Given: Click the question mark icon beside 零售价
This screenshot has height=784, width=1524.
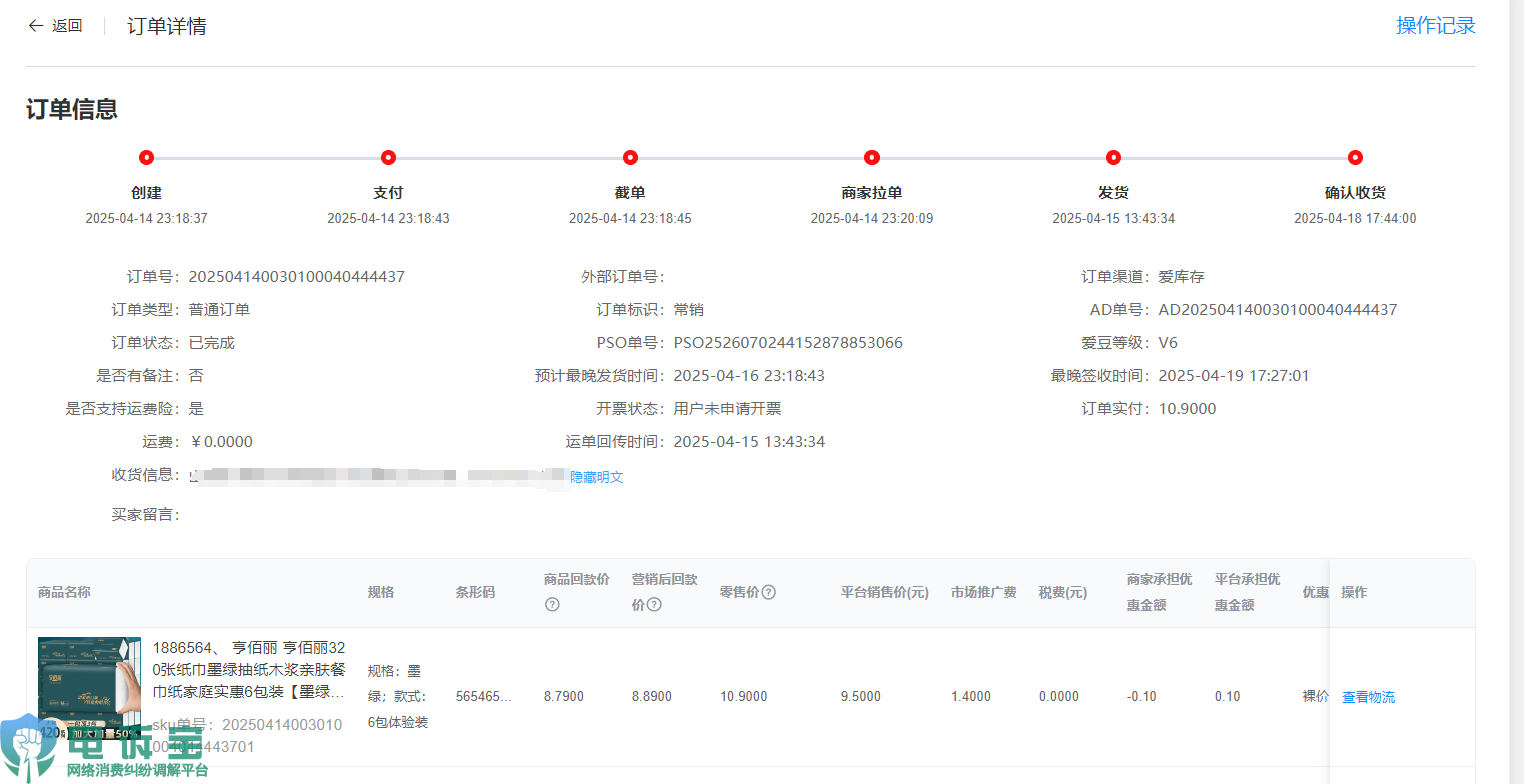Looking at the screenshot, I should tap(769, 592).
